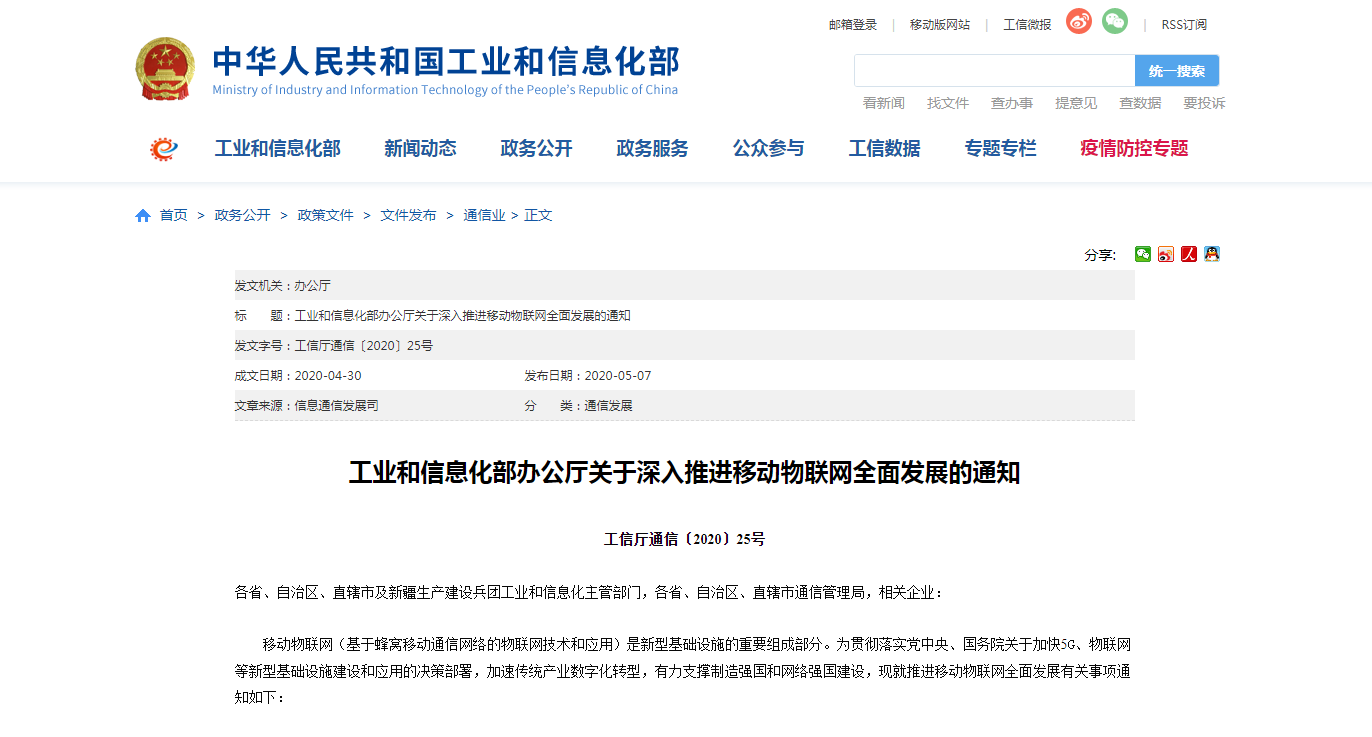1372x737 pixels.
Task: Share article via red Renren share icon
Action: point(1189,254)
